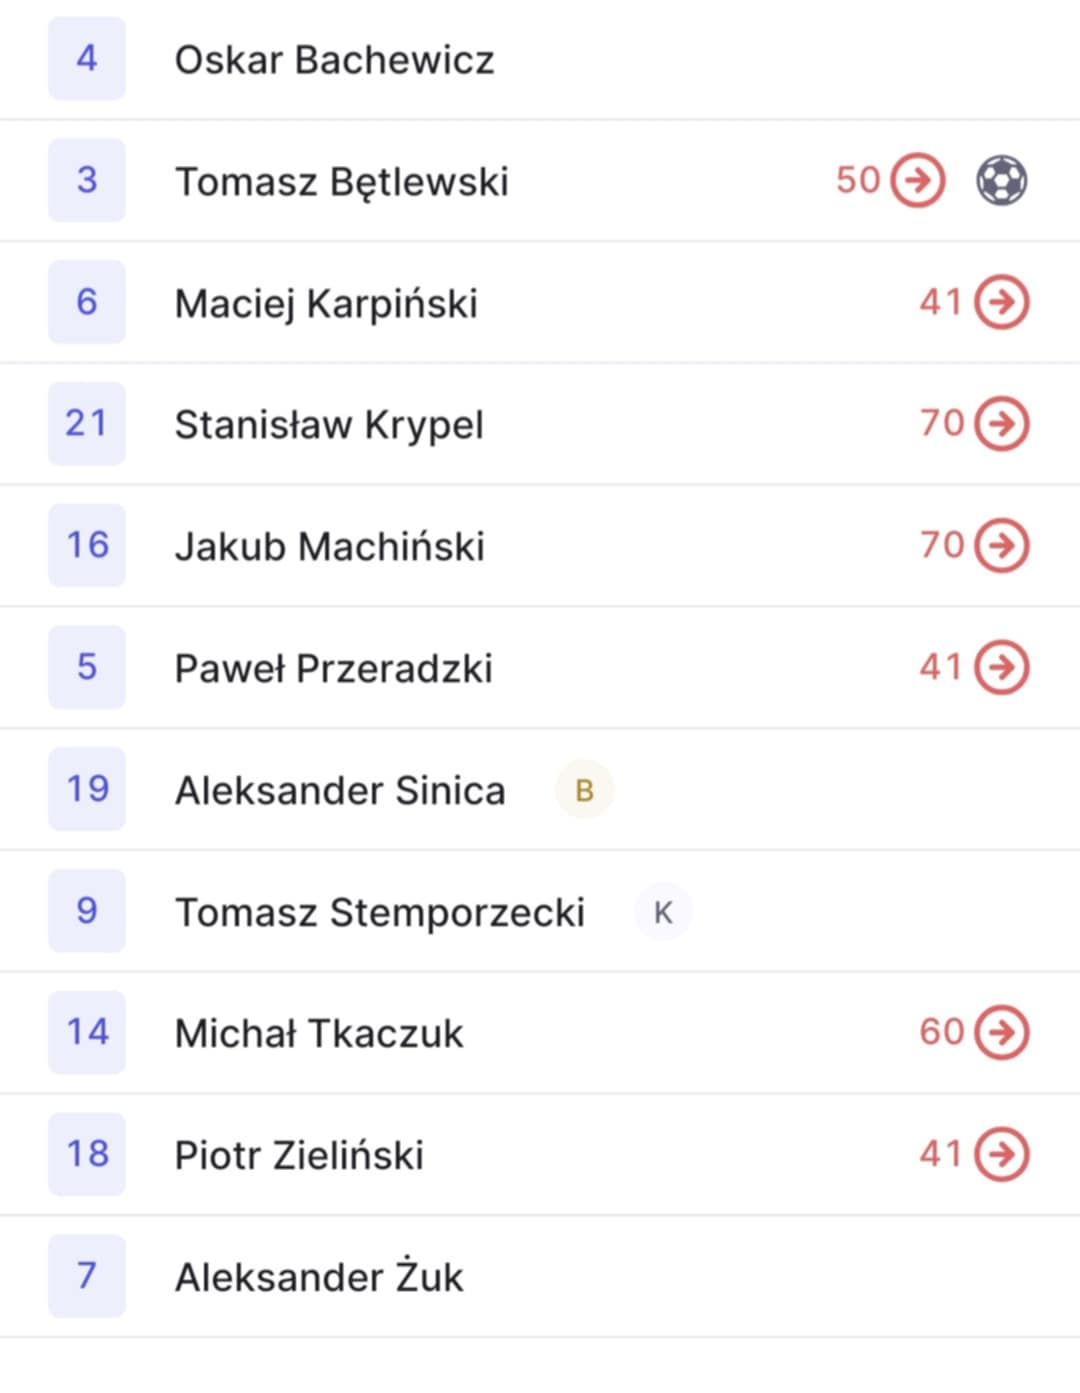
Task: Click the substitution arrow at minute 50
Action: pyautogui.click(x=918, y=181)
